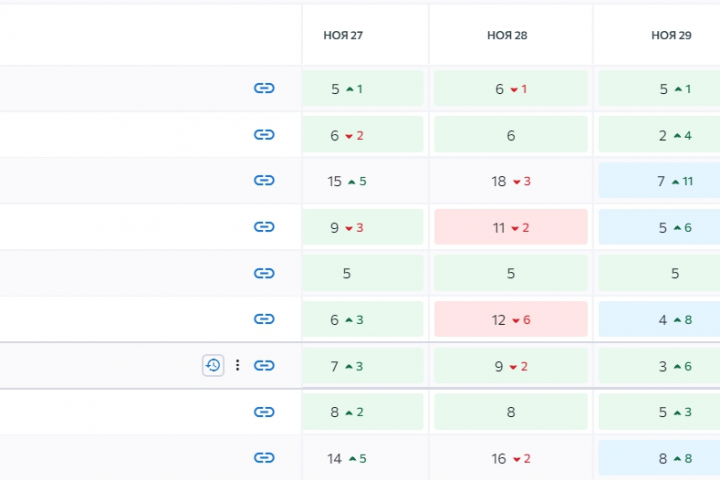720x480 pixels.
Task: Click the link icon in the row starting 8 ▲2
Action: click(264, 411)
